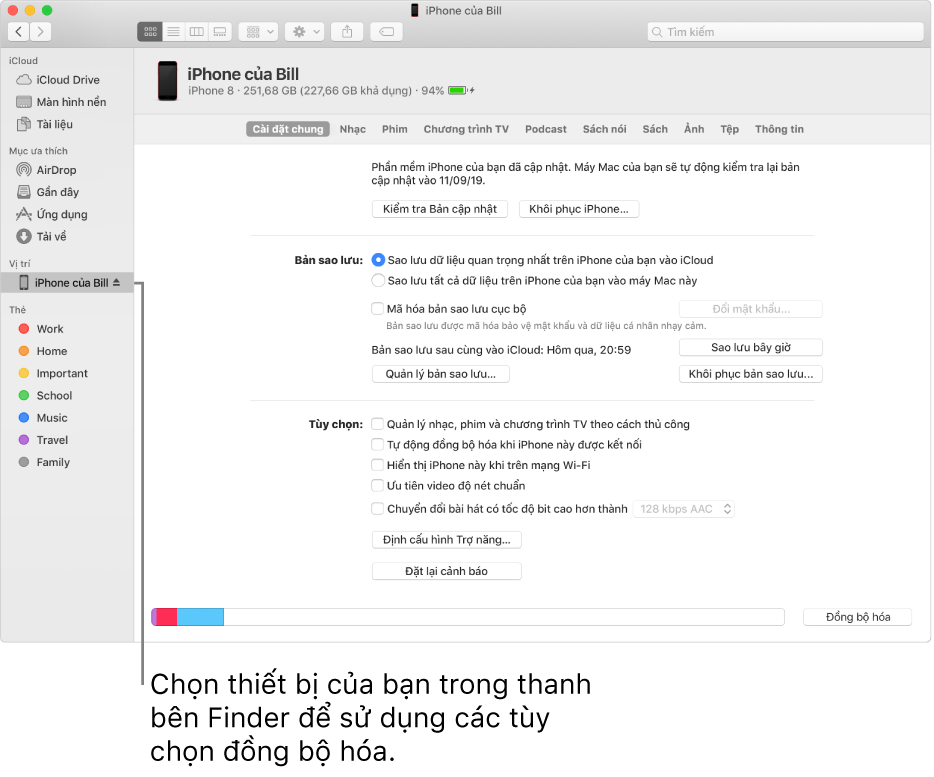Select the green School tag
934x777 pixels.
tap(46, 396)
